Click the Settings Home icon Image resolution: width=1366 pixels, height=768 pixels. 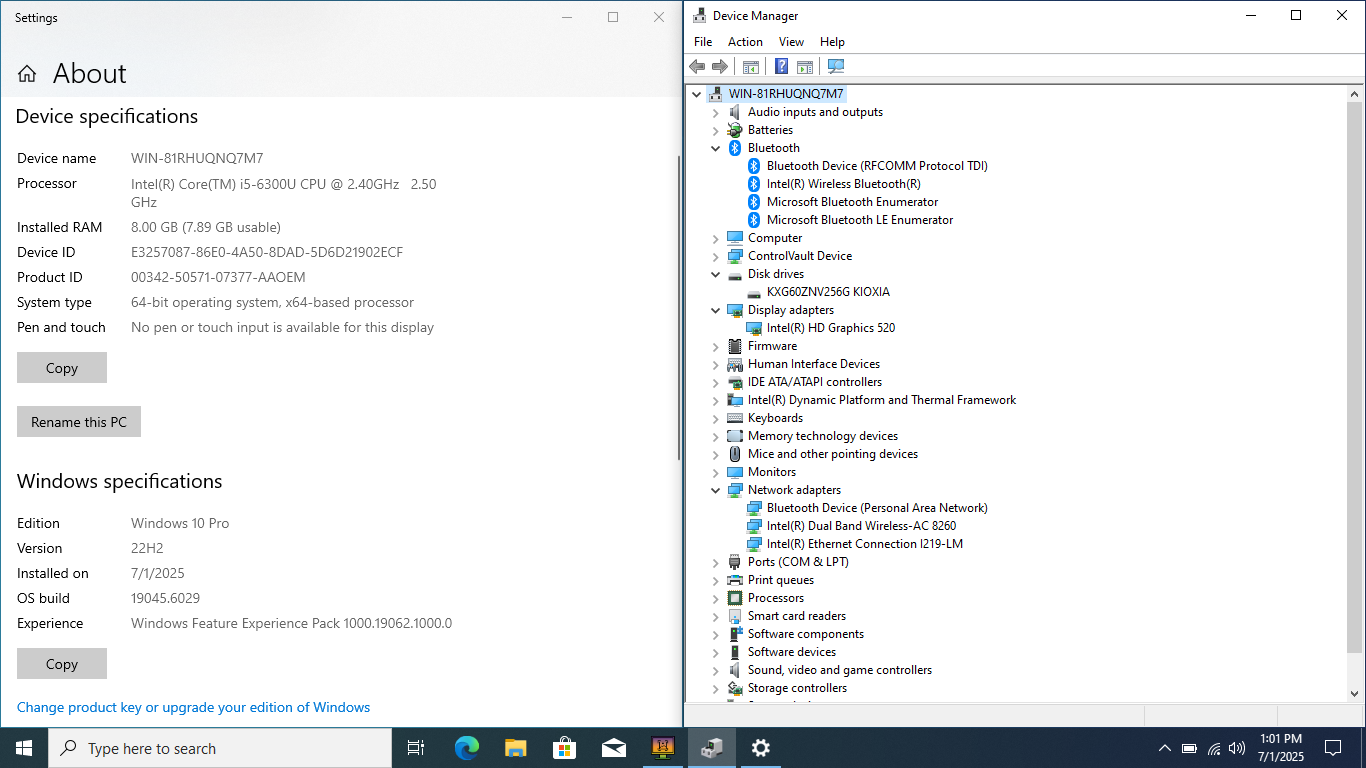[x=27, y=74]
